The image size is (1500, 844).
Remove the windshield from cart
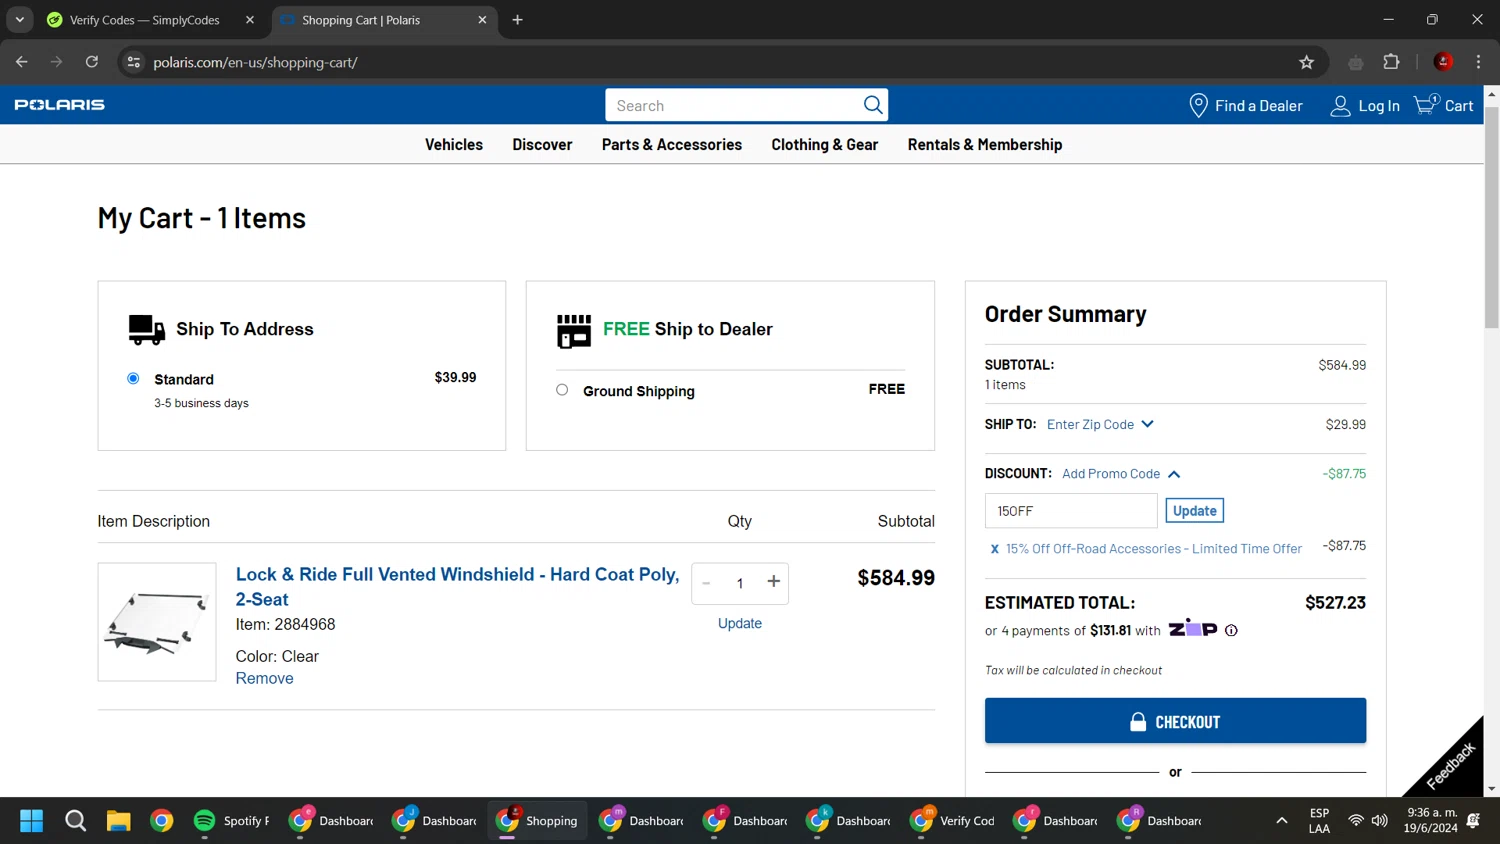(x=265, y=678)
